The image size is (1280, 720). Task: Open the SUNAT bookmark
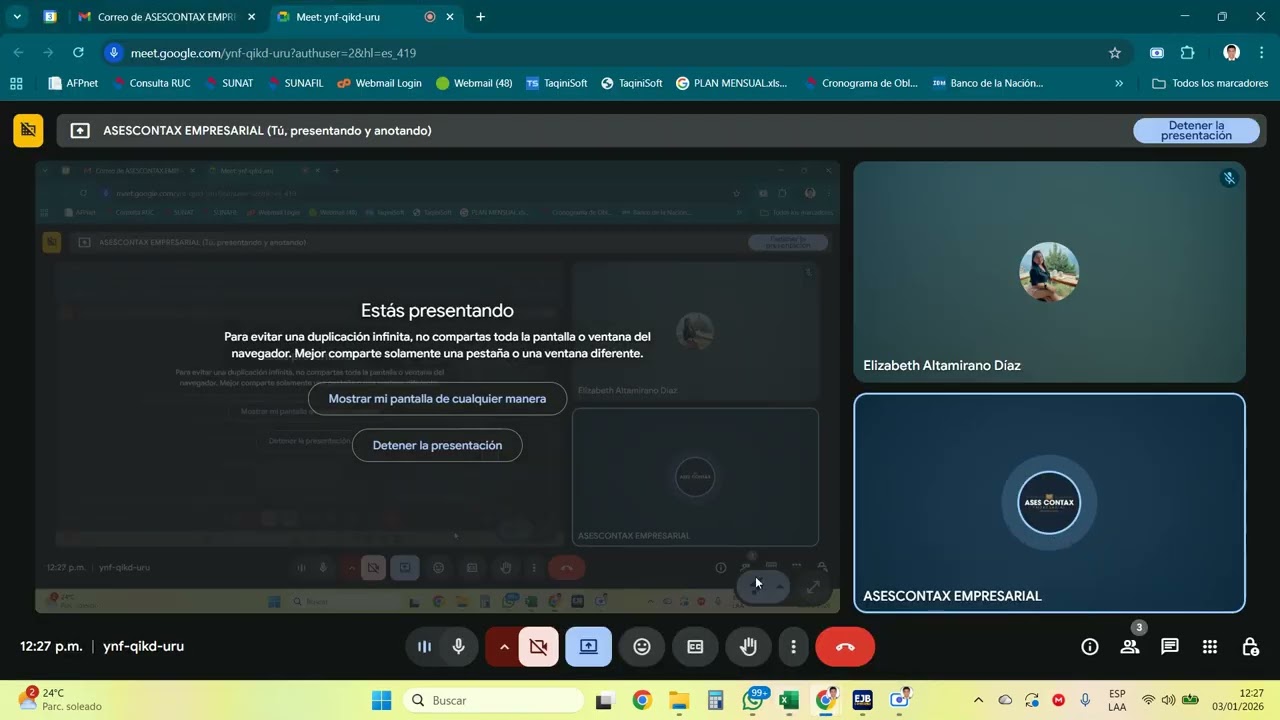(x=229, y=83)
